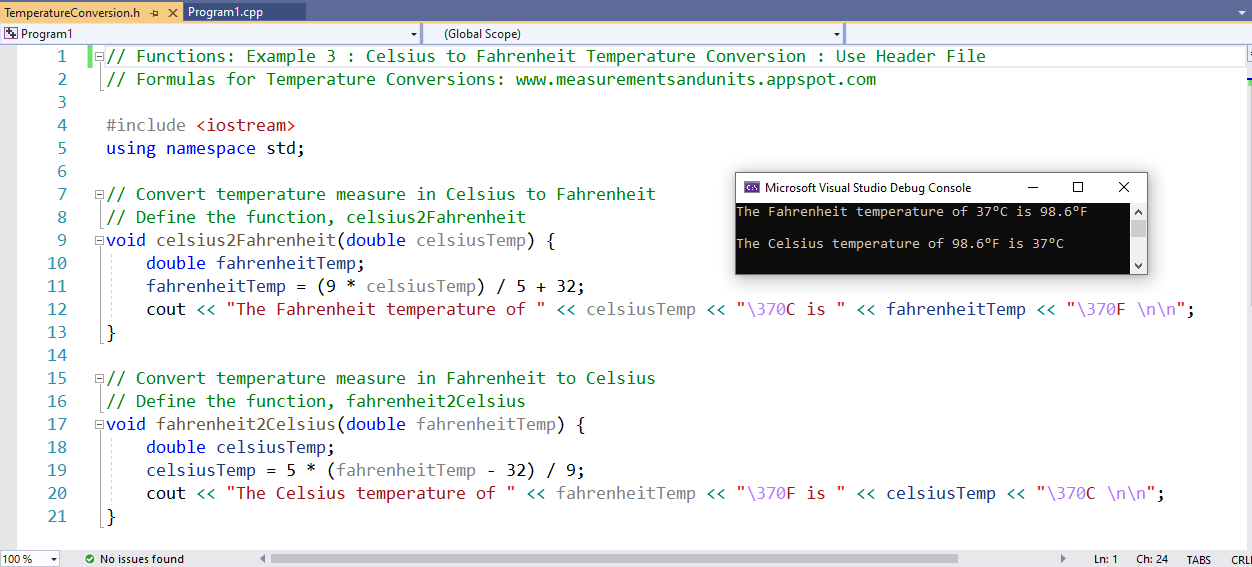Collapse the fahrenheit2Celsius function at line 17
Screen dimensions: 1252x567
(98, 425)
